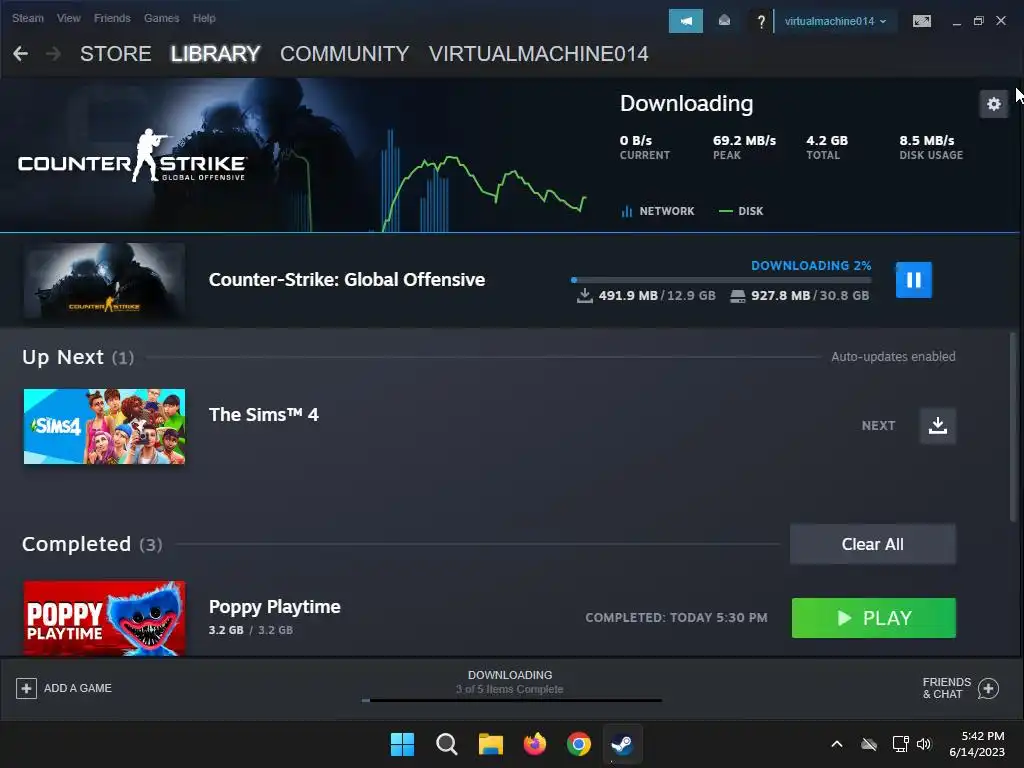Start The Sims 4 download now
The image size is (1024, 768).
click(938, 426)
